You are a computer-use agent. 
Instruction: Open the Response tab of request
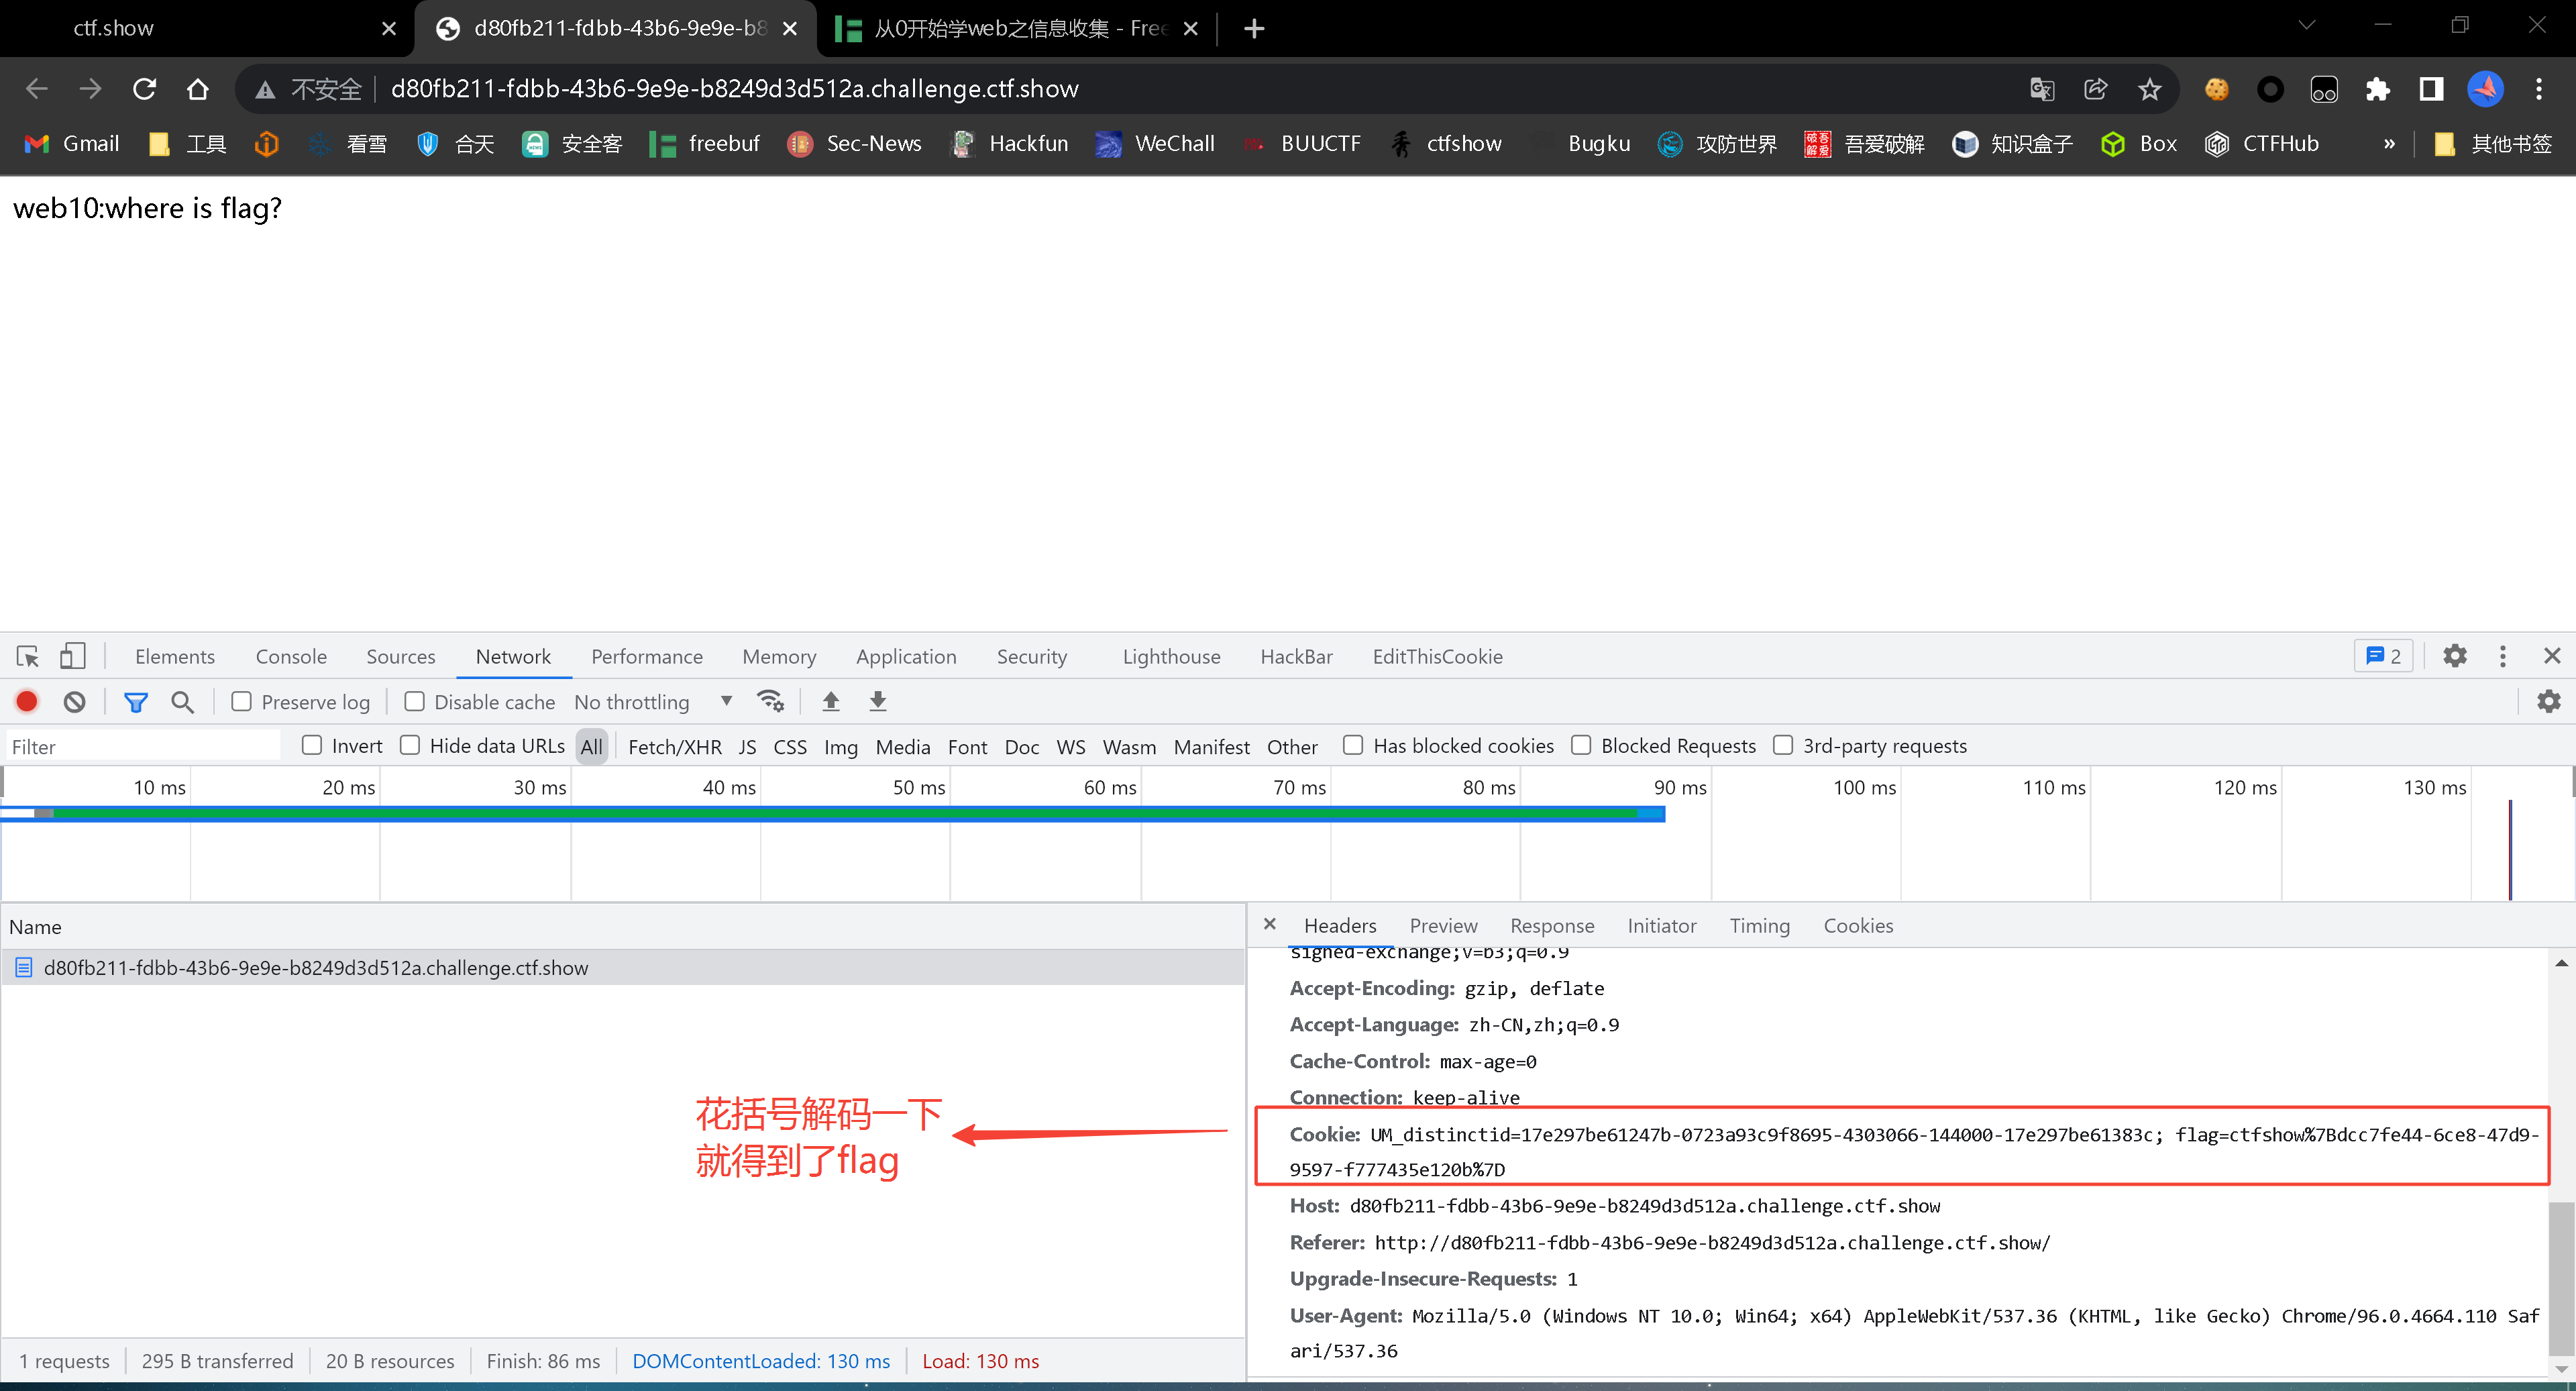1551,926
